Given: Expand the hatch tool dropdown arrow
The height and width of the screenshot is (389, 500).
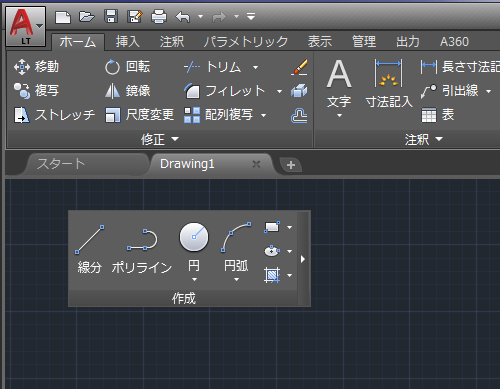Looking at the screenshot, I should (x=289, y=275).
